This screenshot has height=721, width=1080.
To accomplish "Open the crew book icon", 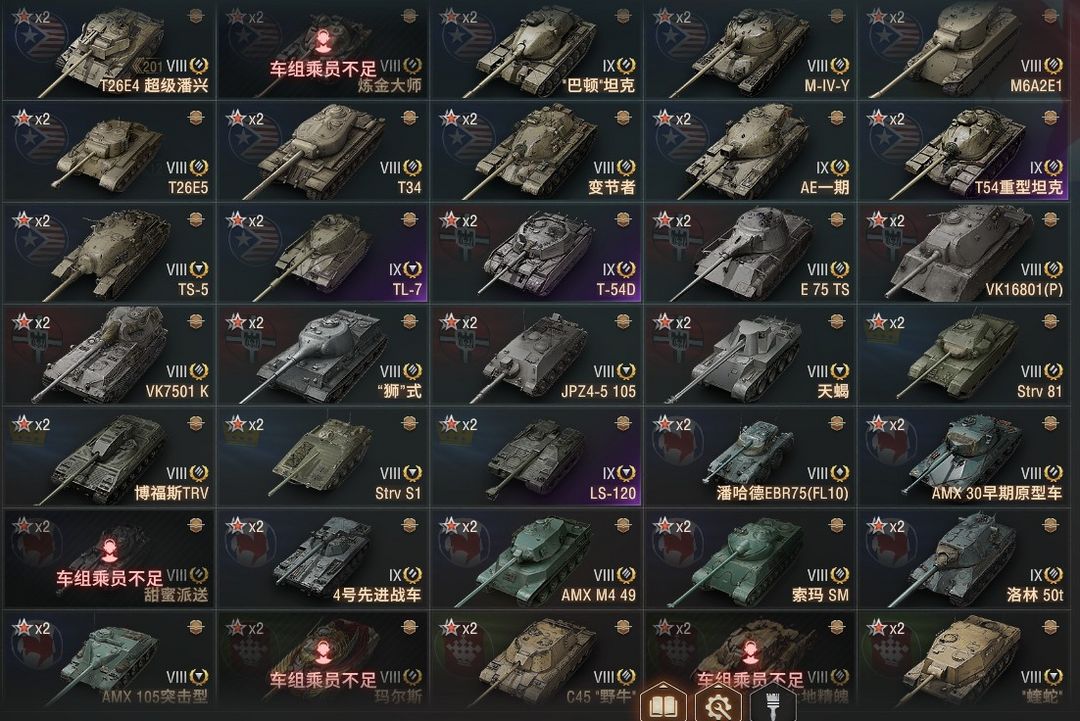I will click(663, 704).
